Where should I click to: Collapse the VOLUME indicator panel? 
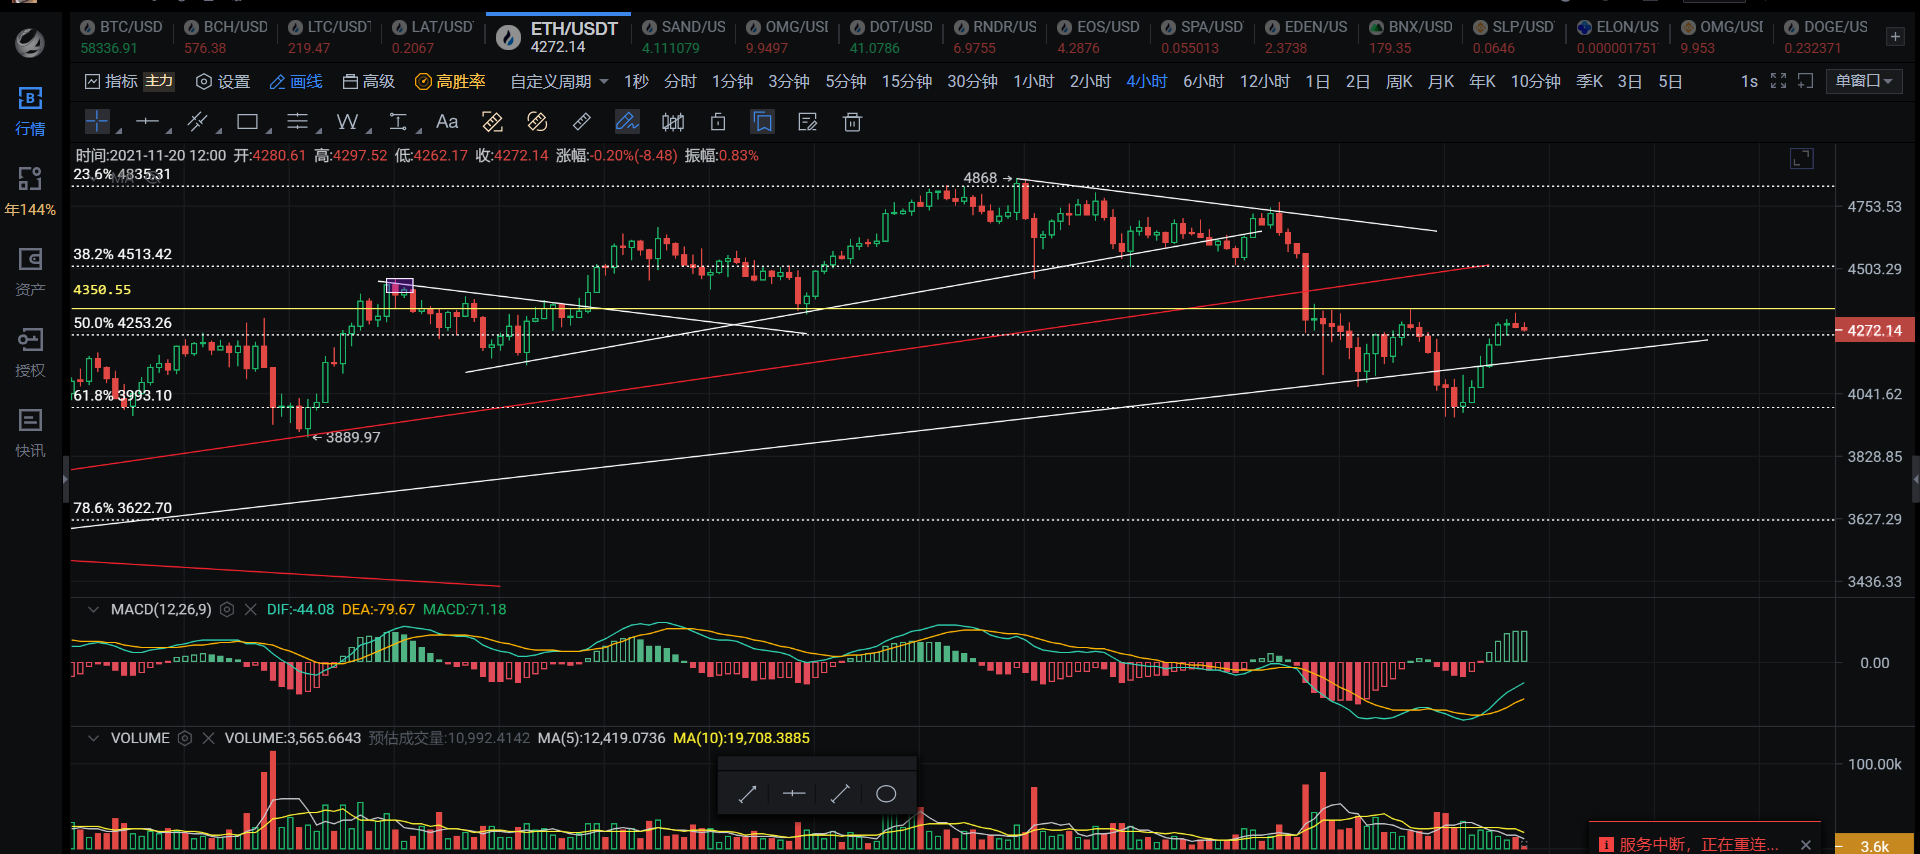click(93, 738)
